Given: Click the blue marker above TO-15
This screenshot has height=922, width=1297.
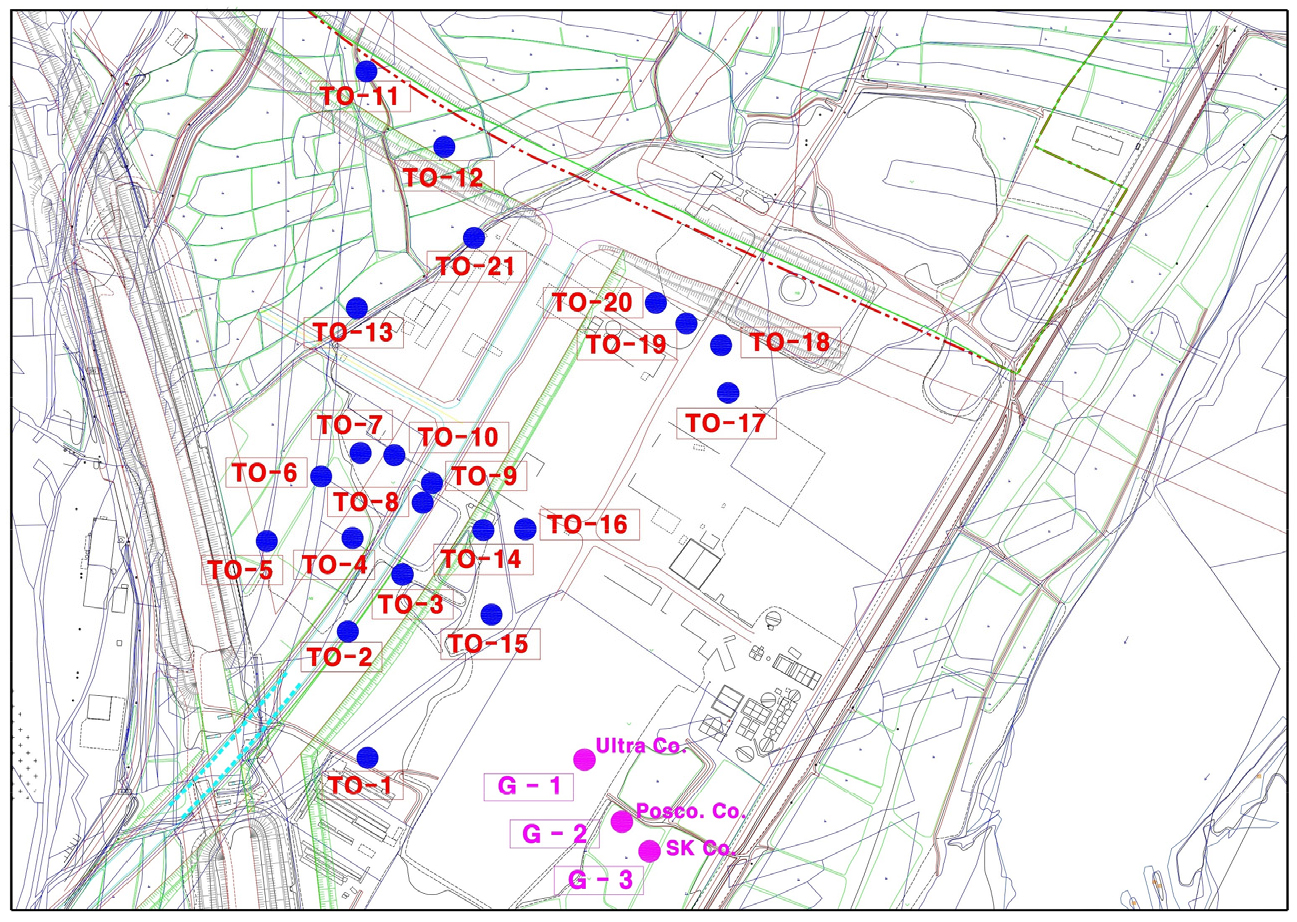Looking at the screenshot, I should pyautogui.click(x=491, y=613).
